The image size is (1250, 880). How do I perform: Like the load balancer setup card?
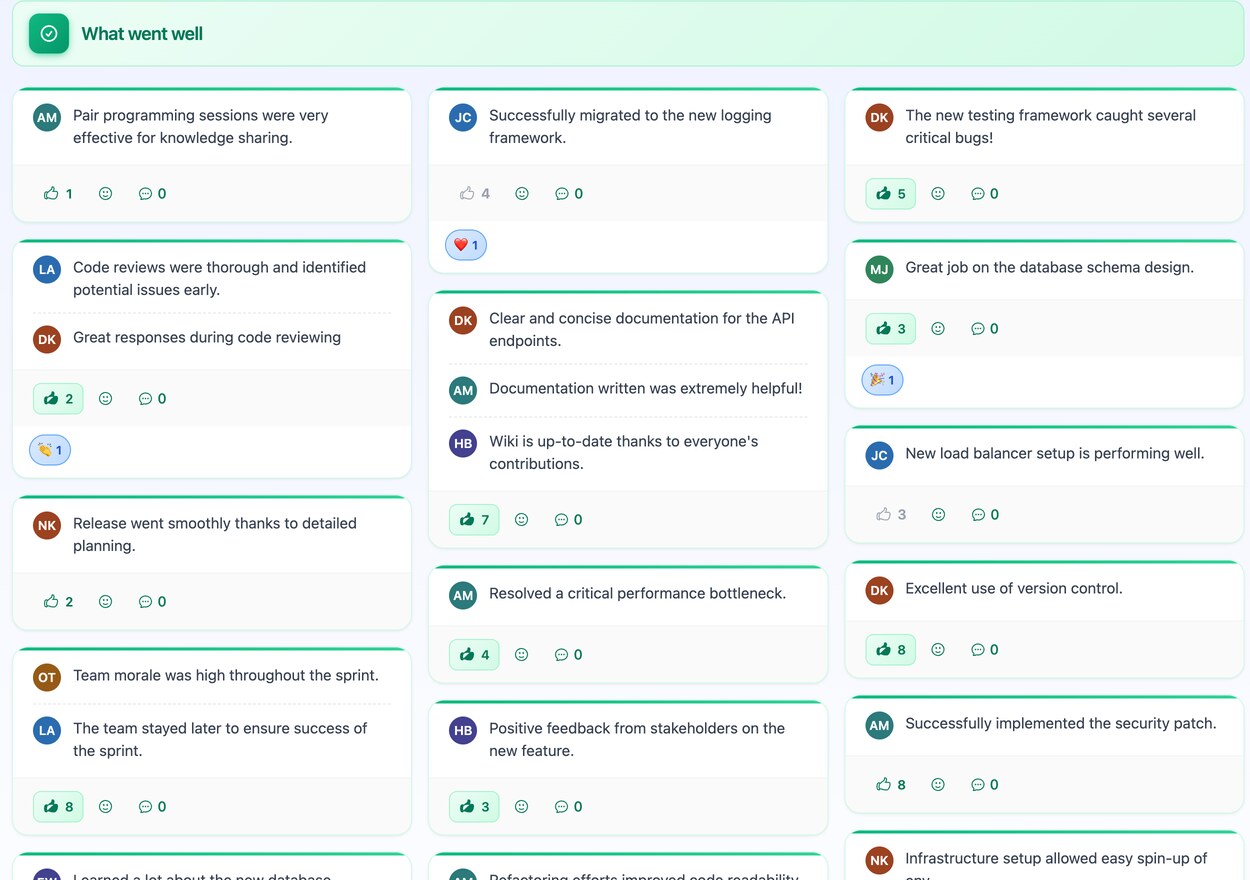pos(890,515)
